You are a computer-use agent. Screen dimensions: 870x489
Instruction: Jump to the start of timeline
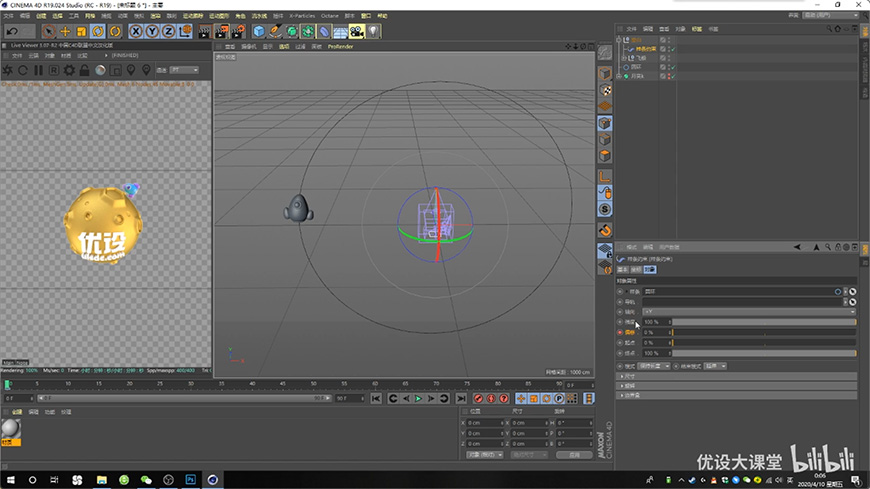(x=376, y=399)
